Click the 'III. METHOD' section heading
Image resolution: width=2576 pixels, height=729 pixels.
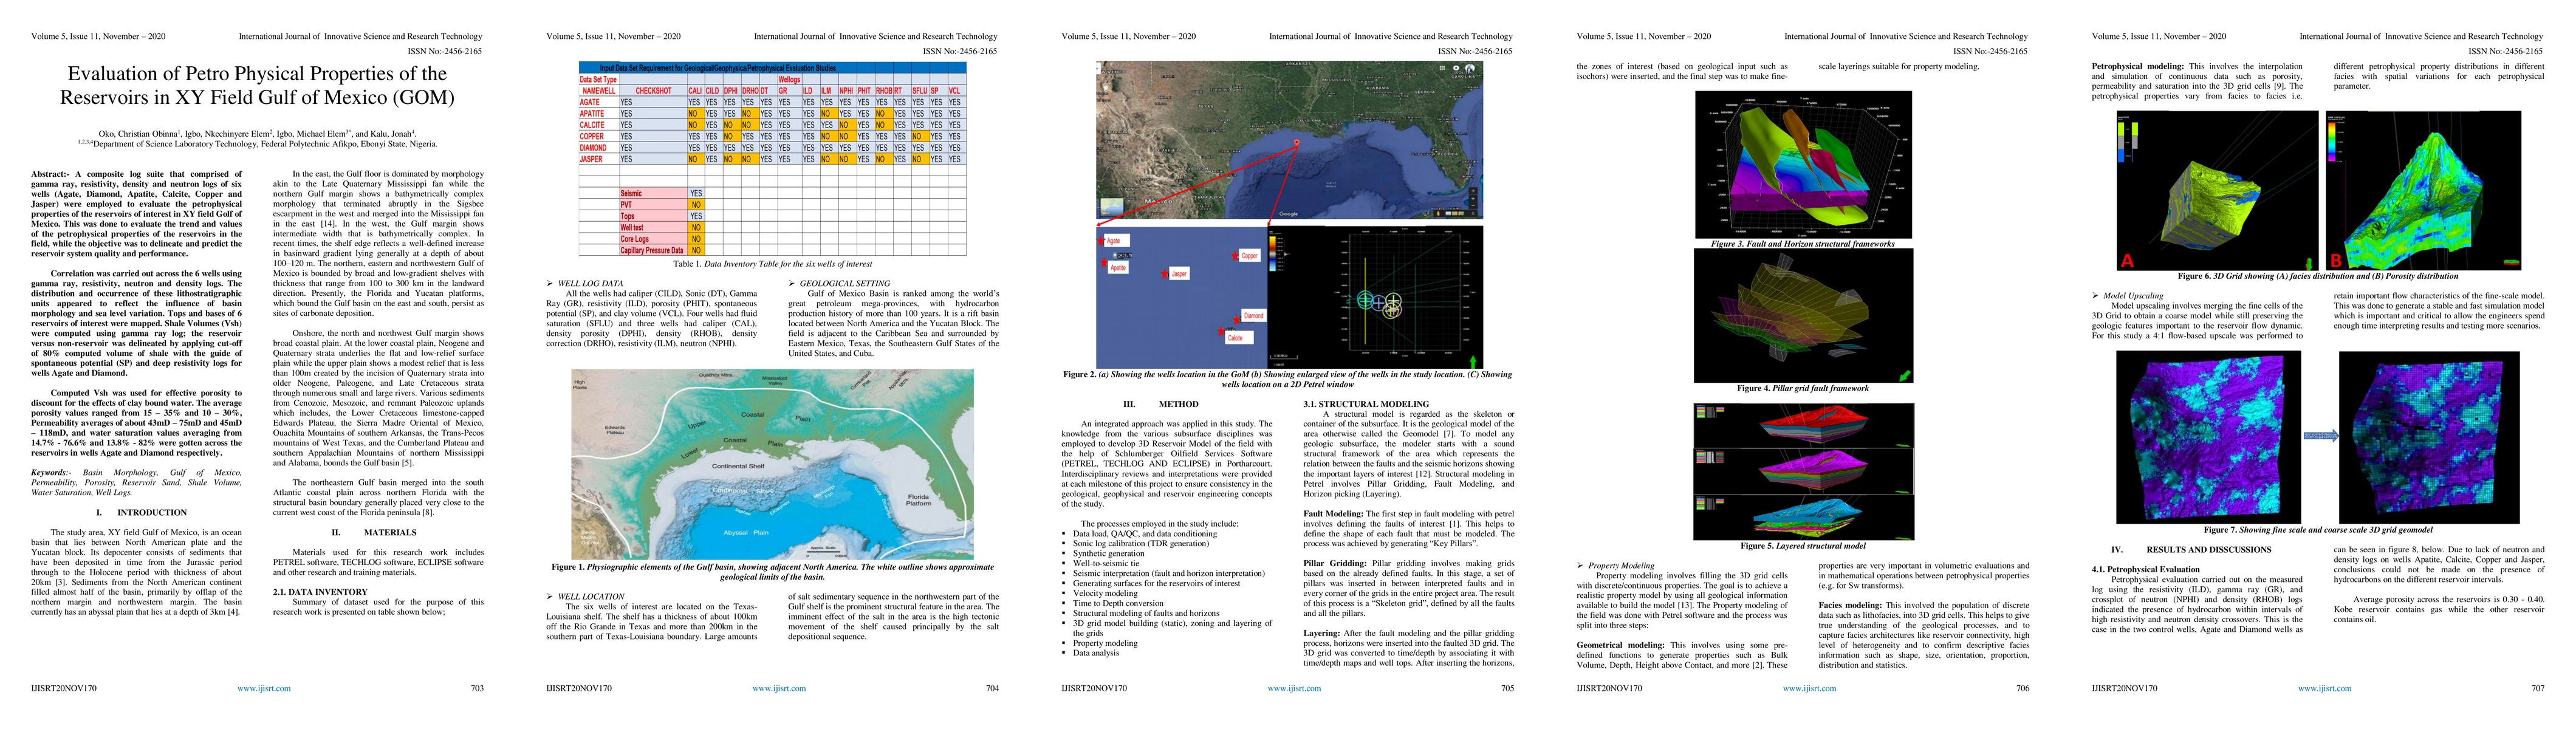point(1161,404)
